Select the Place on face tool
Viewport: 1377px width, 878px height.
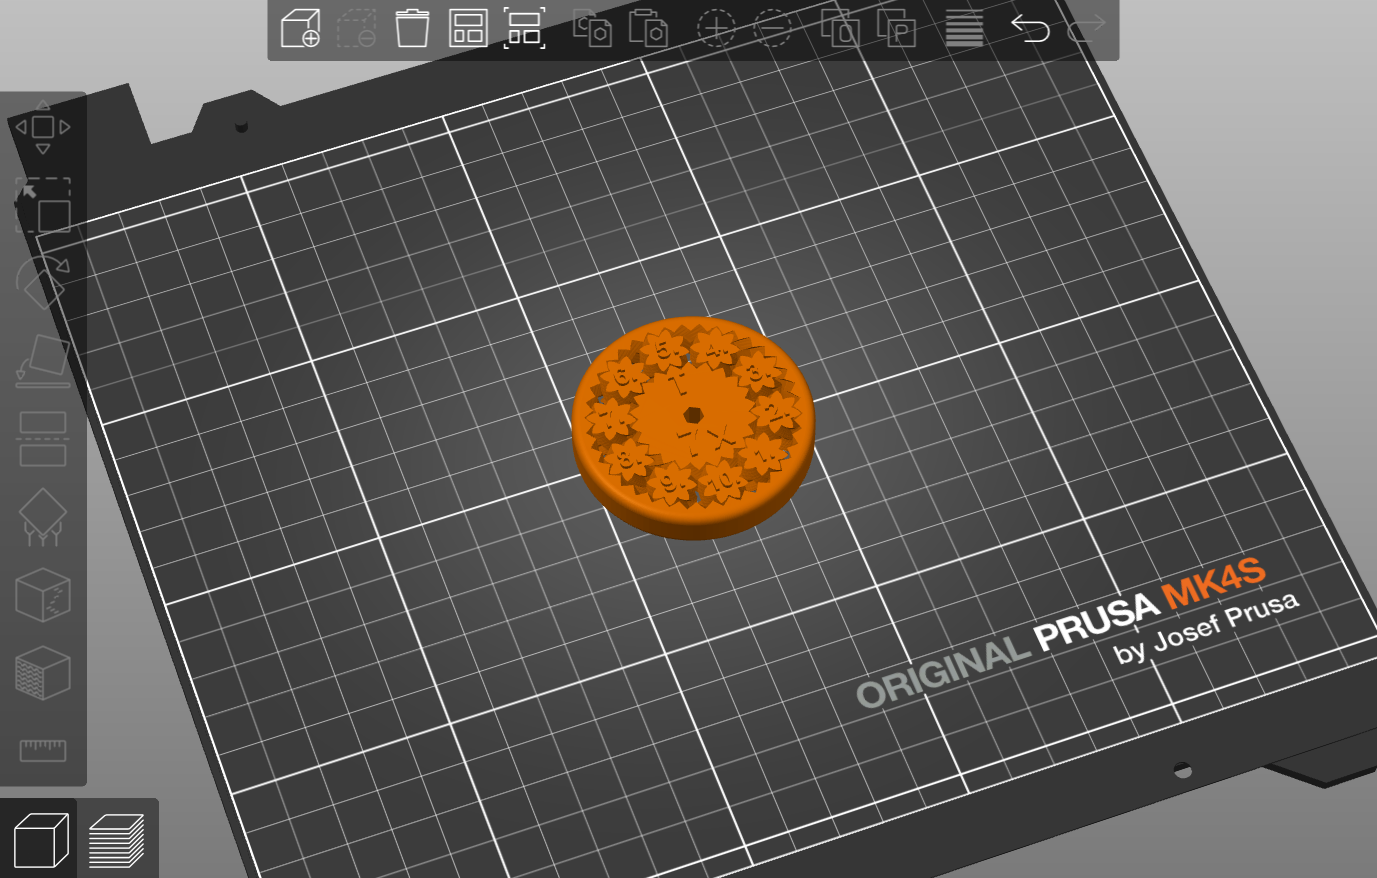[43, 360]
